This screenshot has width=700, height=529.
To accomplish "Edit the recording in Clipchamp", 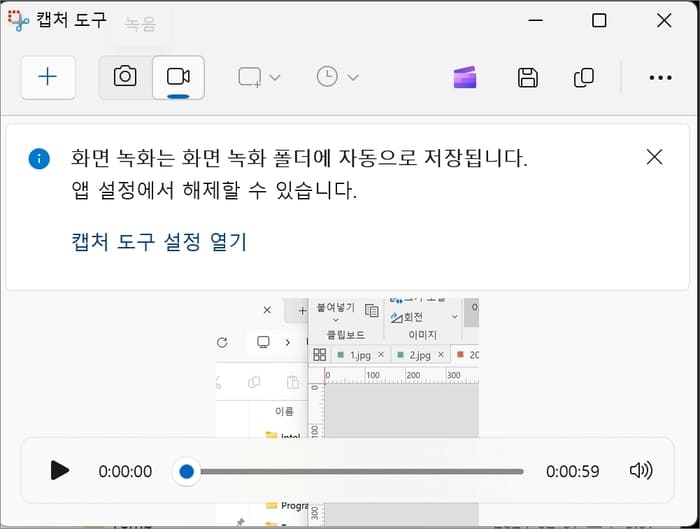I will pyautogui.click(x=465, y=77).
